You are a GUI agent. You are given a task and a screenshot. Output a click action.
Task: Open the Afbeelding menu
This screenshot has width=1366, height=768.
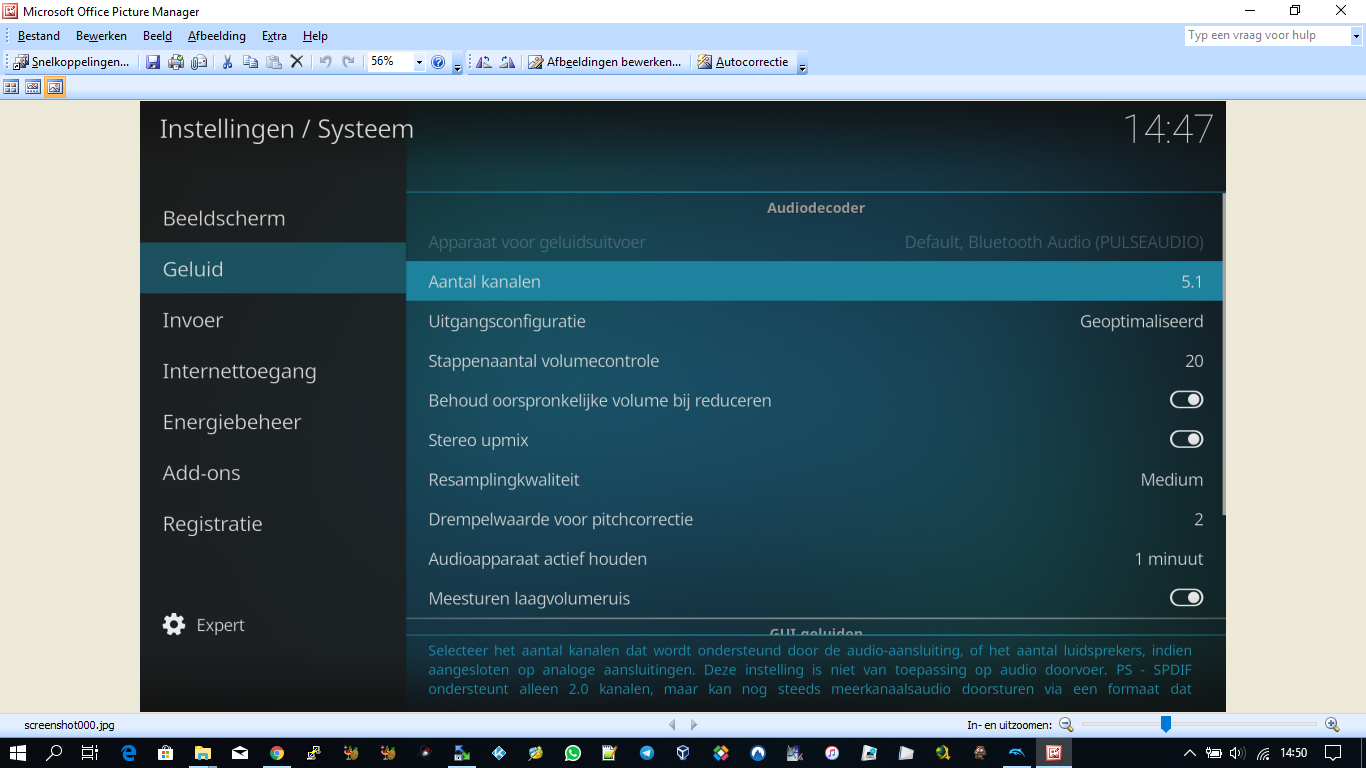tap(217, 36)
